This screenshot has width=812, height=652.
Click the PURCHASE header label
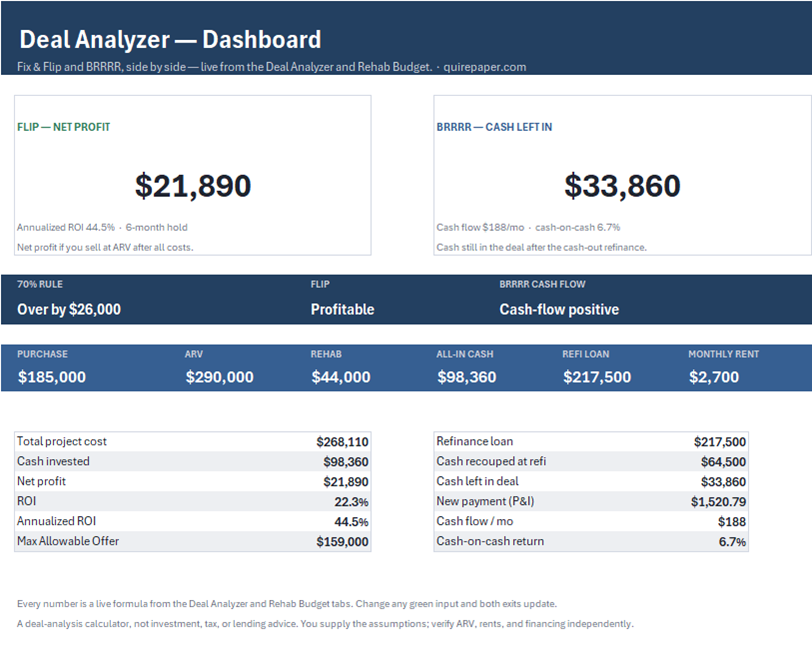pyautogui.click(x=42, y=354)
